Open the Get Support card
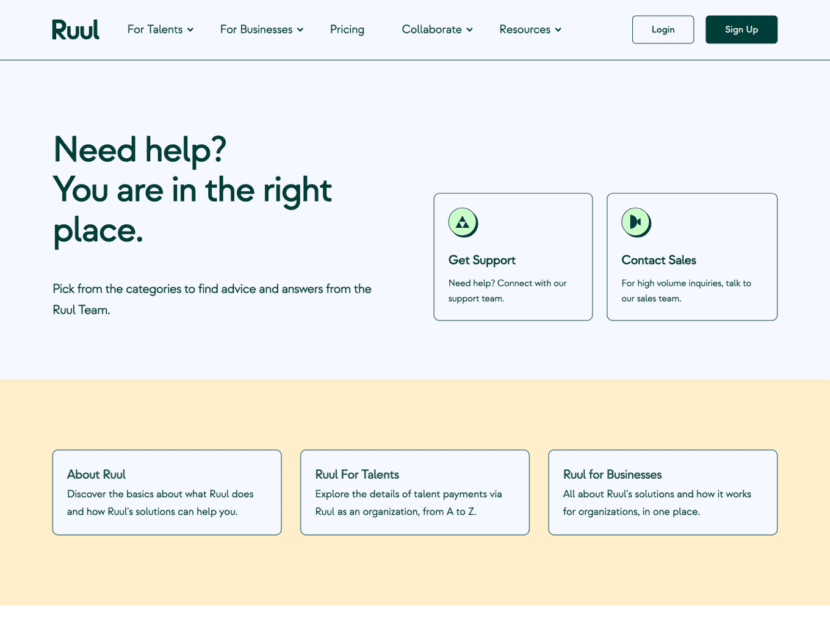This screenshot has height=623, width=830. click(512, 256)
